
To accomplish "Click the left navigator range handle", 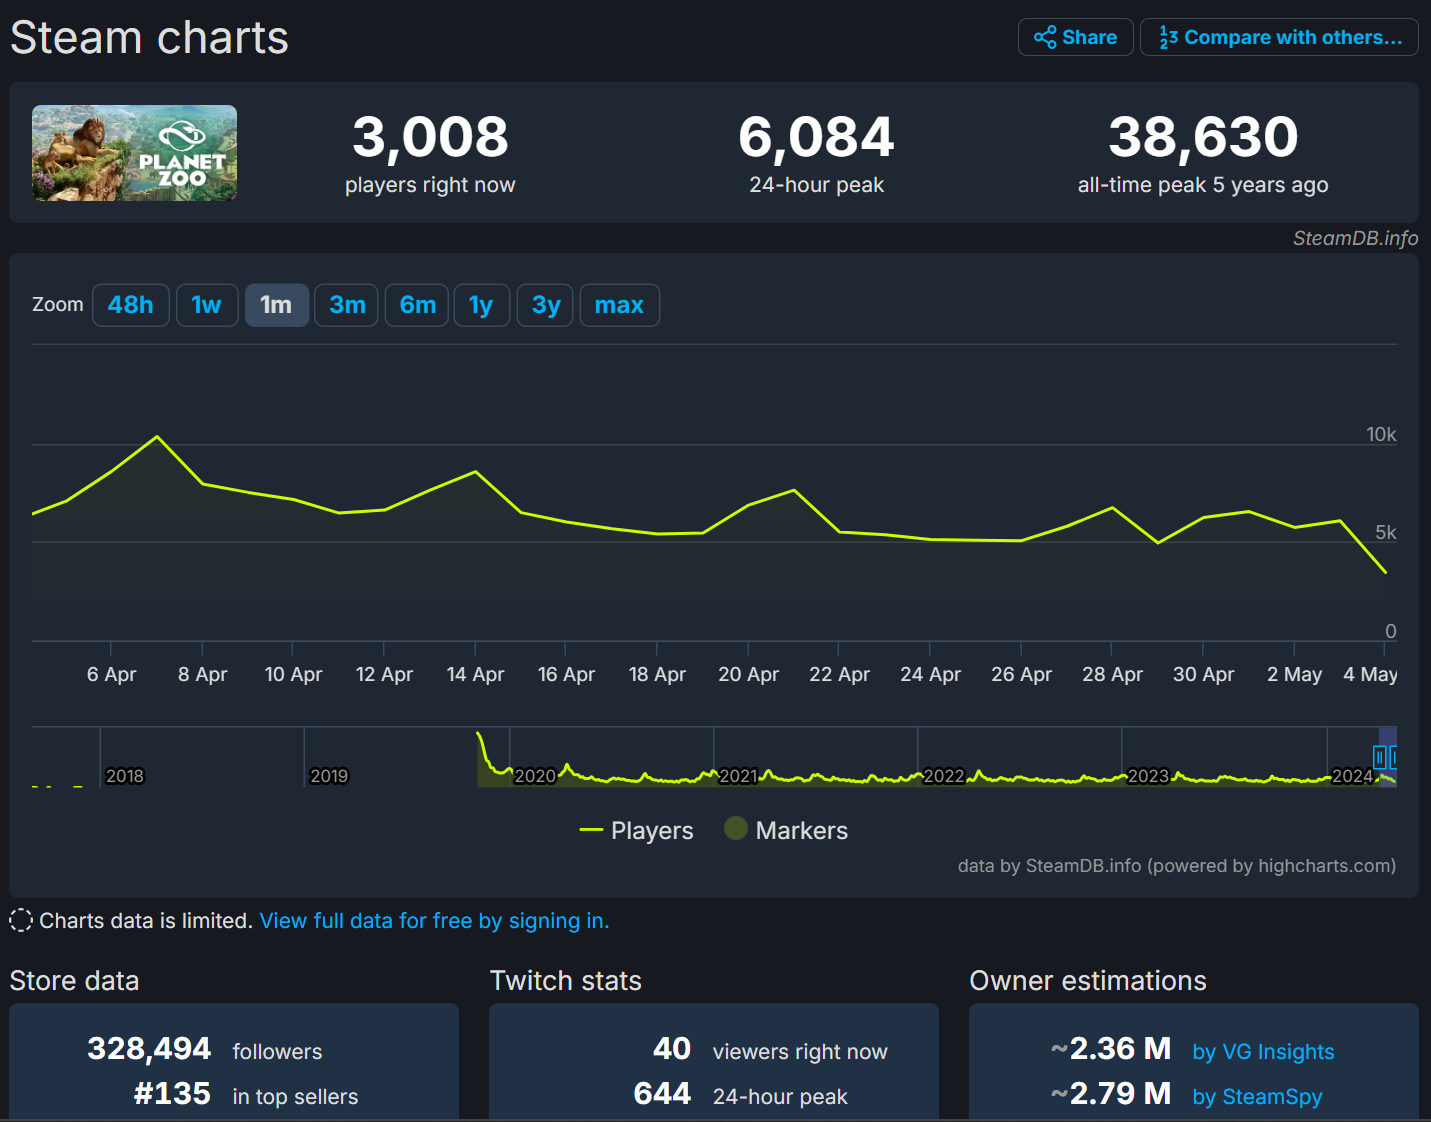I will click(1379, 757).
